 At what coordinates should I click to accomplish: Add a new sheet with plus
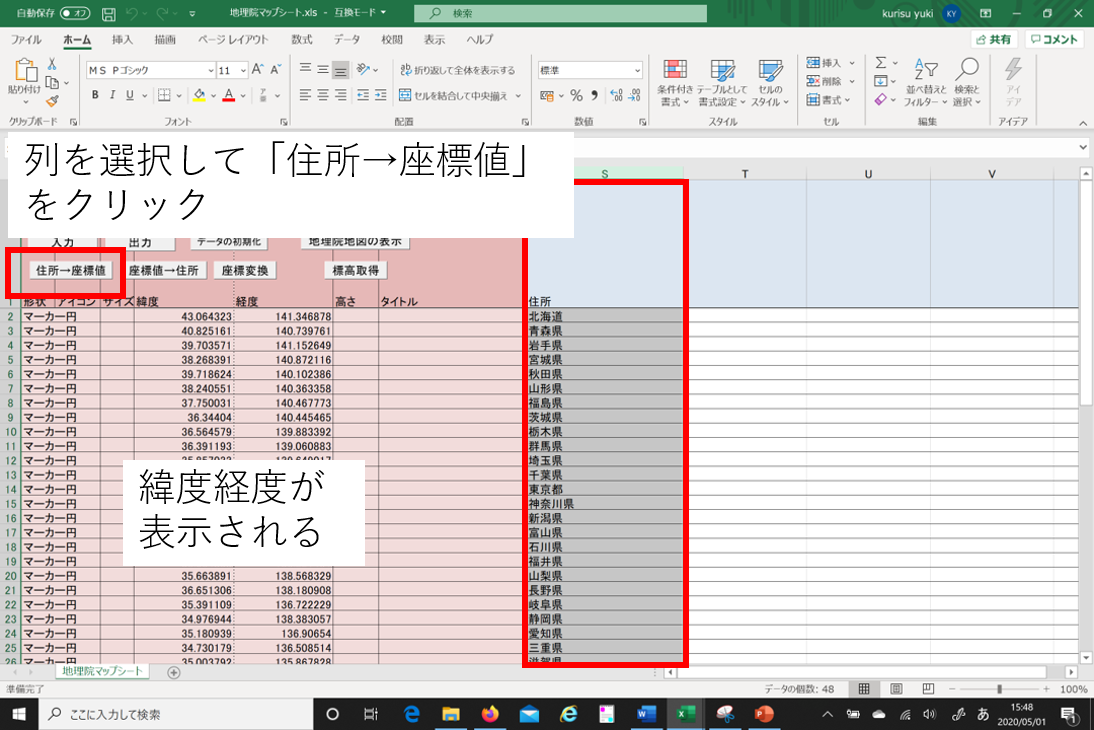point(174,672)
